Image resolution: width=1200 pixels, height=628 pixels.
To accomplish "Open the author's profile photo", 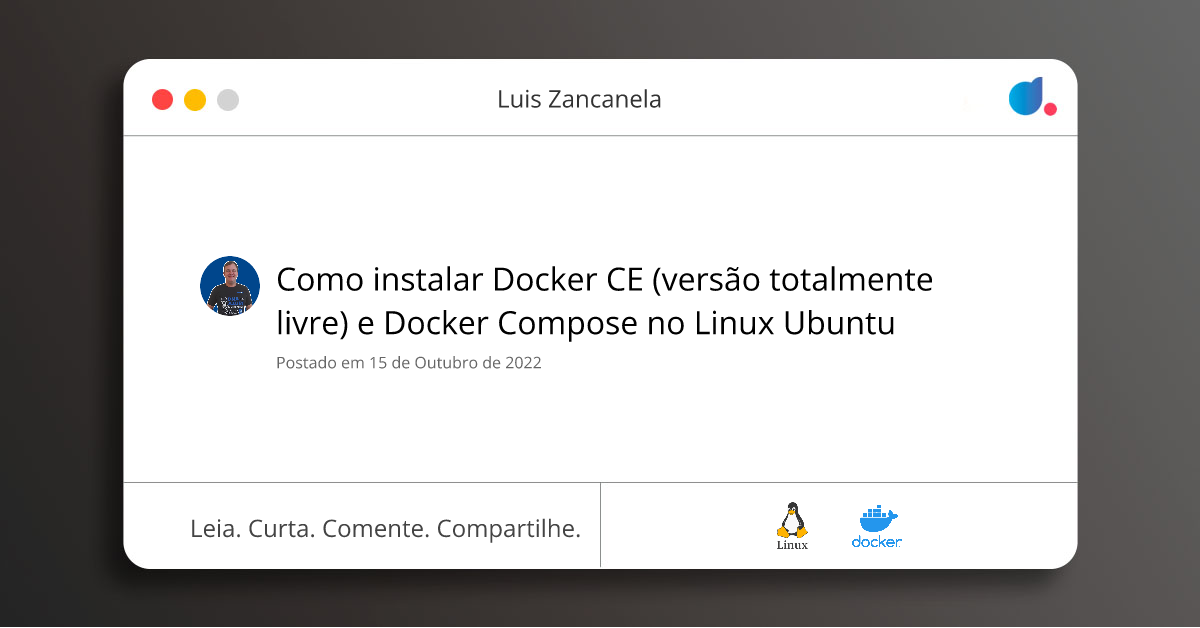I will click(x=230, y=286).
